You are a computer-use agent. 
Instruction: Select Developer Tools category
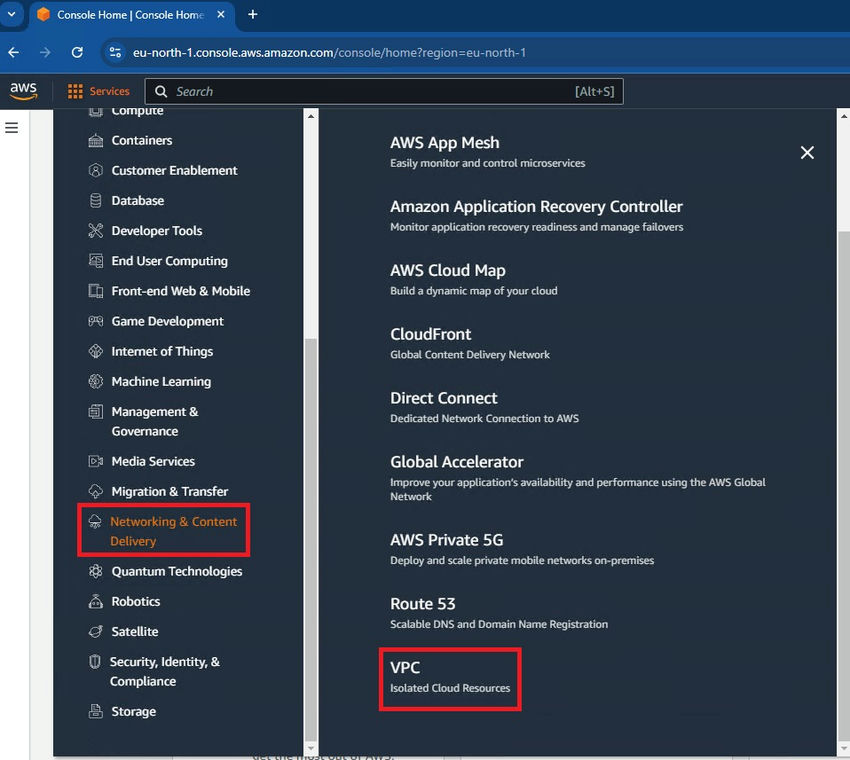157,230
